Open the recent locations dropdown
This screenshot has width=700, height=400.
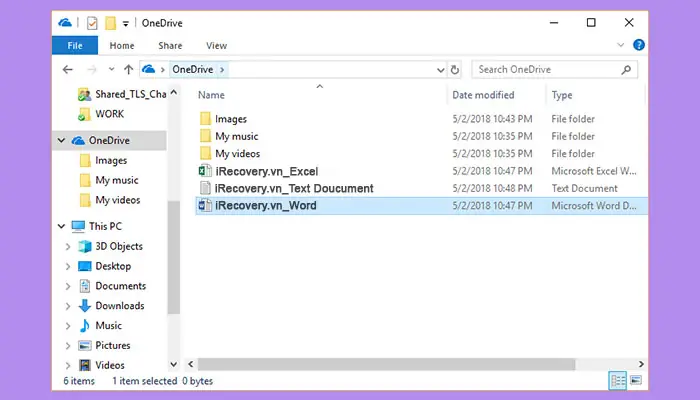pyautogui.click(x=111, y=70)
